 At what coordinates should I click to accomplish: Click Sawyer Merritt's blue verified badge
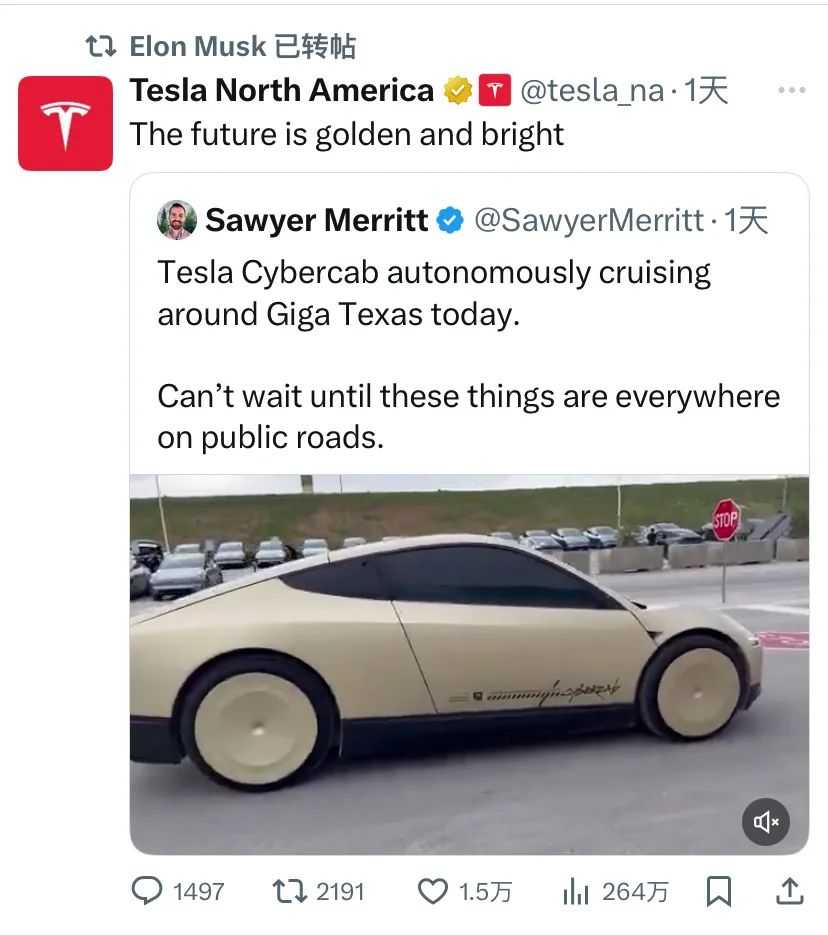pos(450,220)
